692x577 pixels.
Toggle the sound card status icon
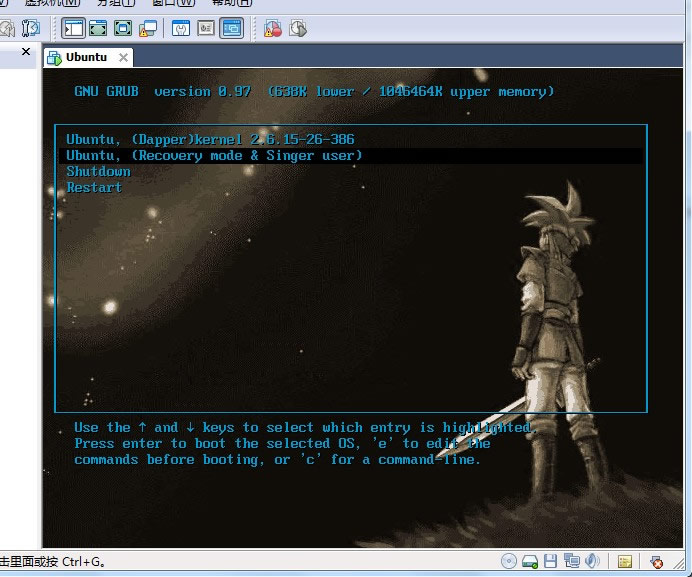592,562
